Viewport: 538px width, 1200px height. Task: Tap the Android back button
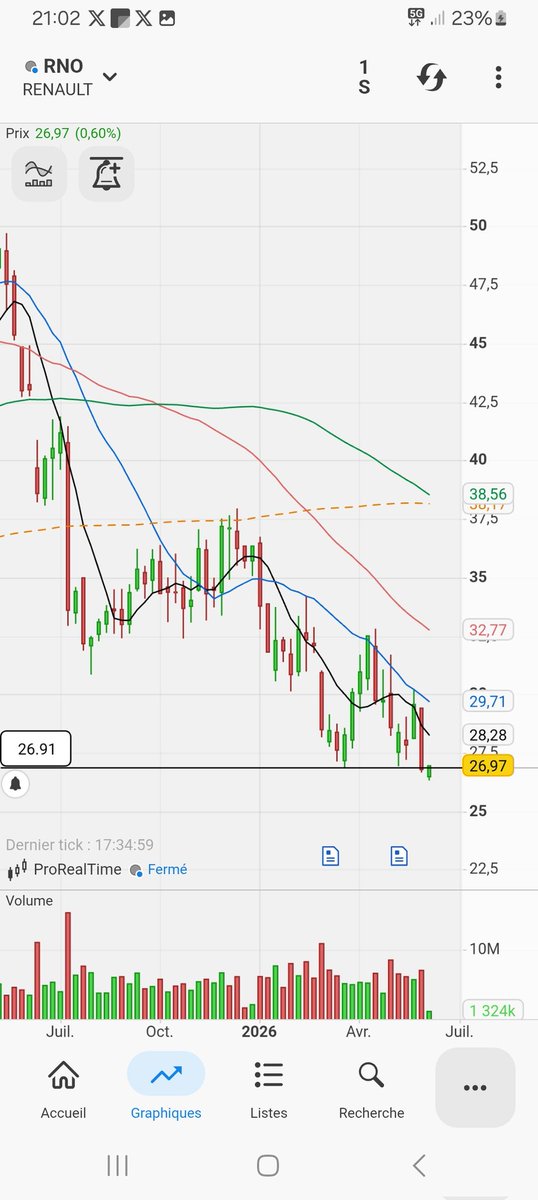[419, 1165]
